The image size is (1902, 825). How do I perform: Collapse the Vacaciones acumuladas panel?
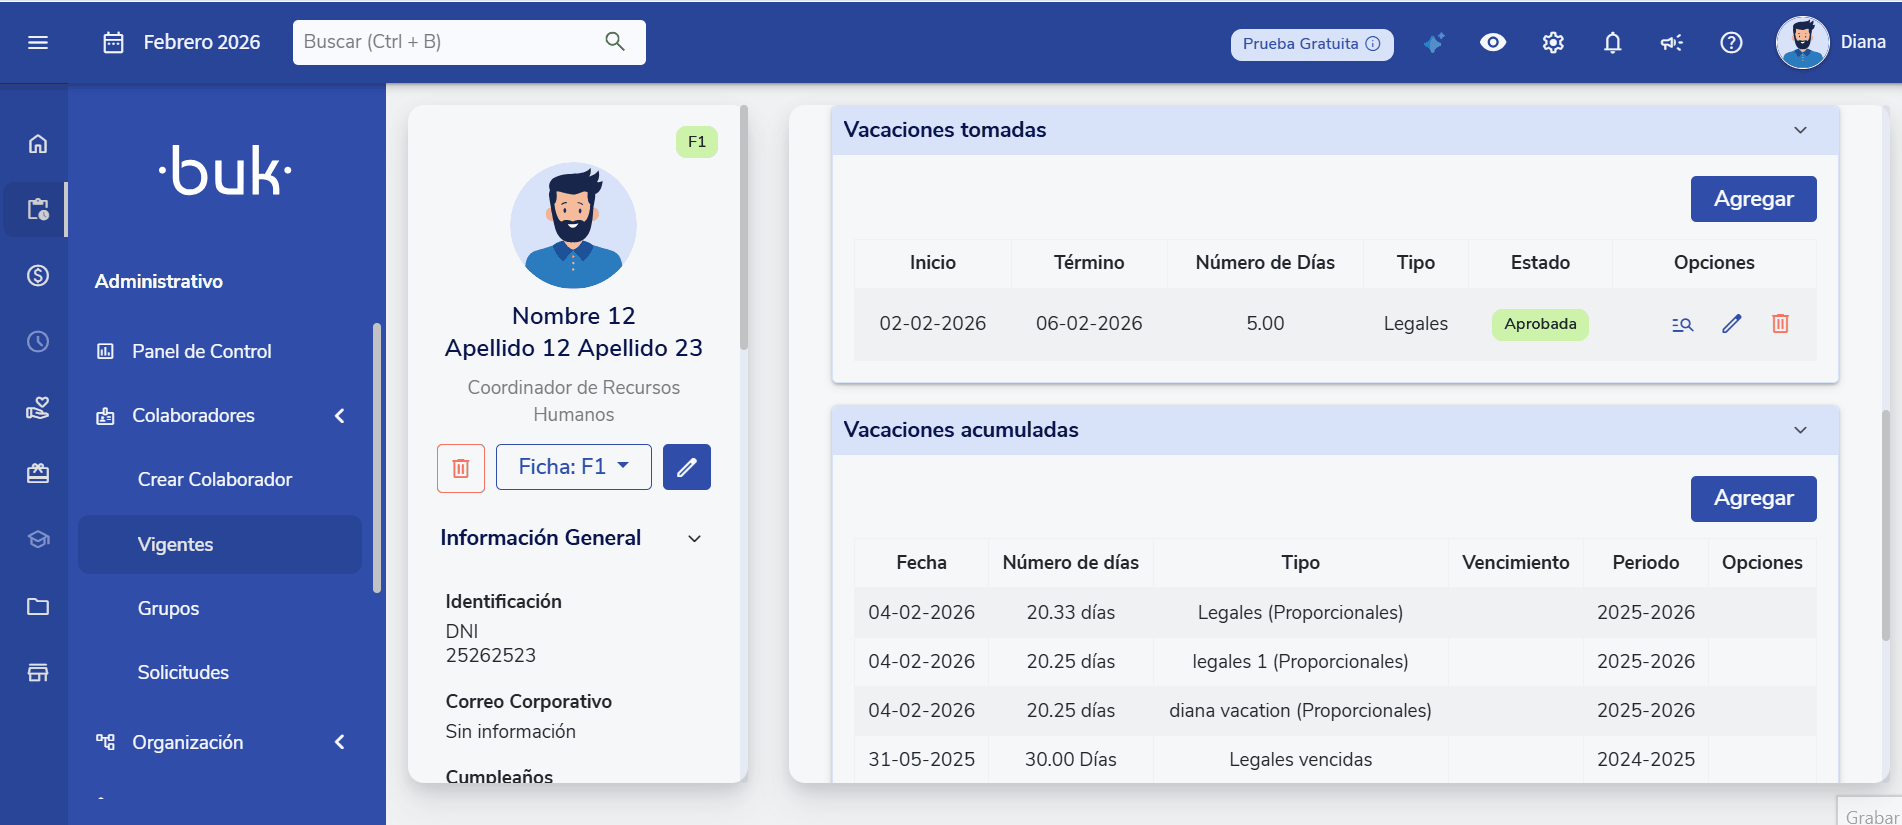(x=1800, y=430)
